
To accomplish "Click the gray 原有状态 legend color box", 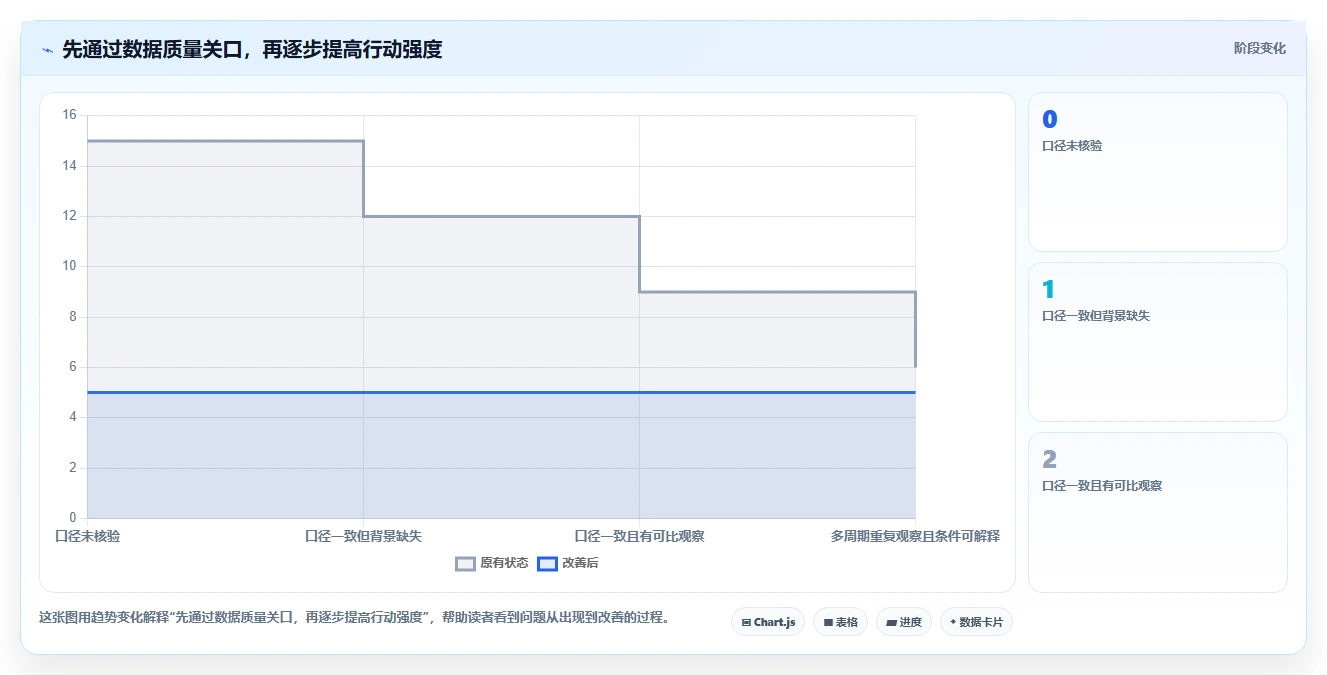I will pos(465,563).
